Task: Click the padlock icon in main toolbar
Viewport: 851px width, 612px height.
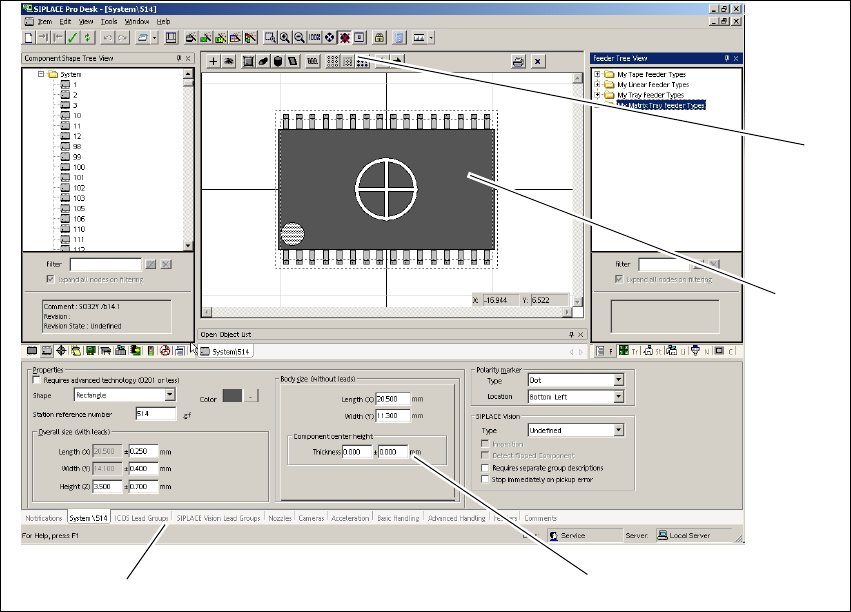Action: coord(380,38)
